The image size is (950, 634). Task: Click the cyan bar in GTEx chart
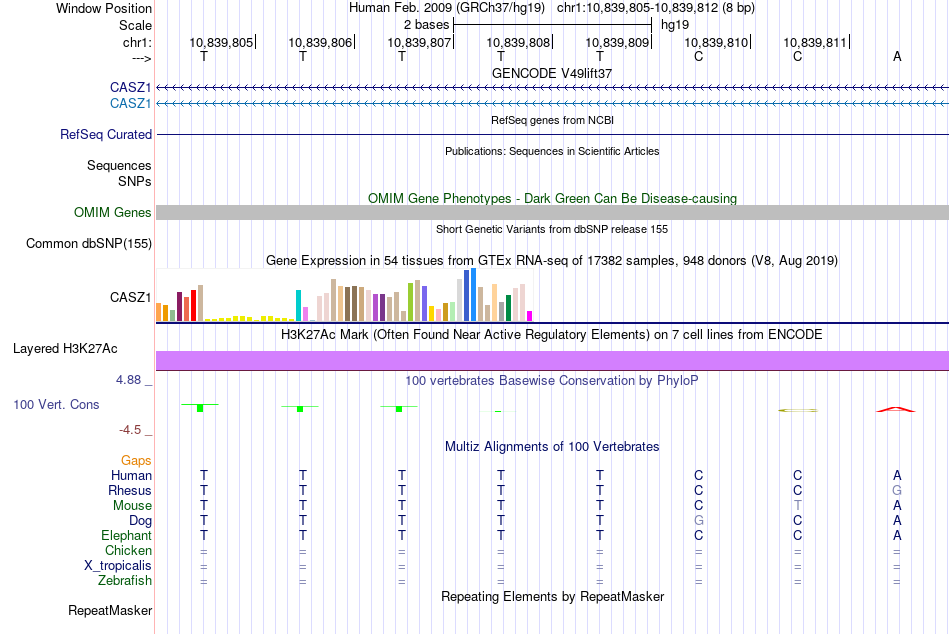(298, 305)
